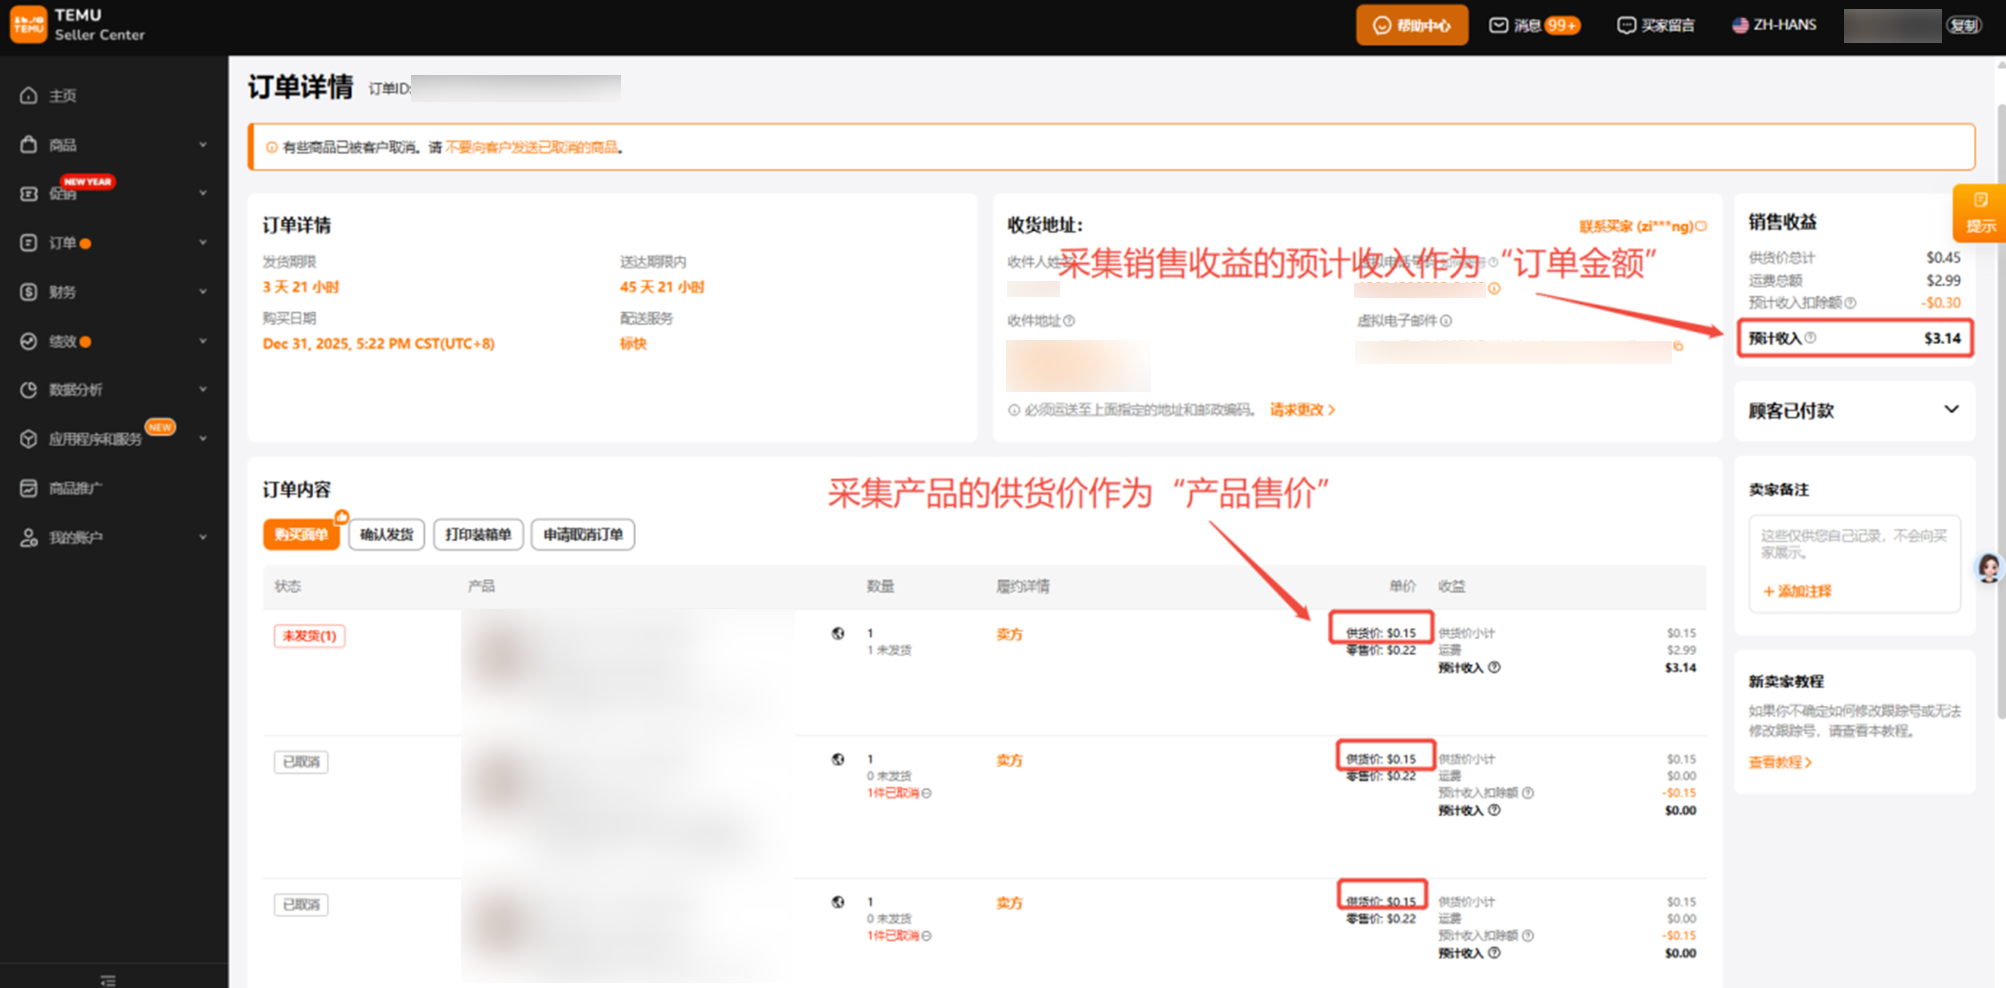Image resolution: width=2006 pixels, height=988 pixels.
Task: Open 商品推广 from the sidebar
Action: [x=75, y=488]
